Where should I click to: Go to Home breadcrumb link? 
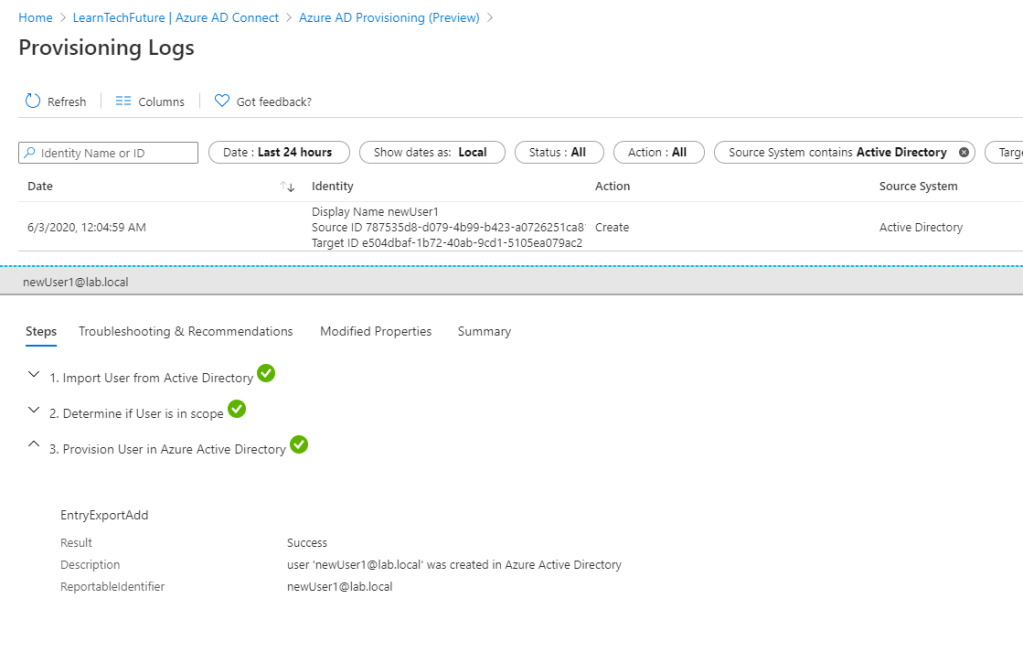click(x=36, y=18)
